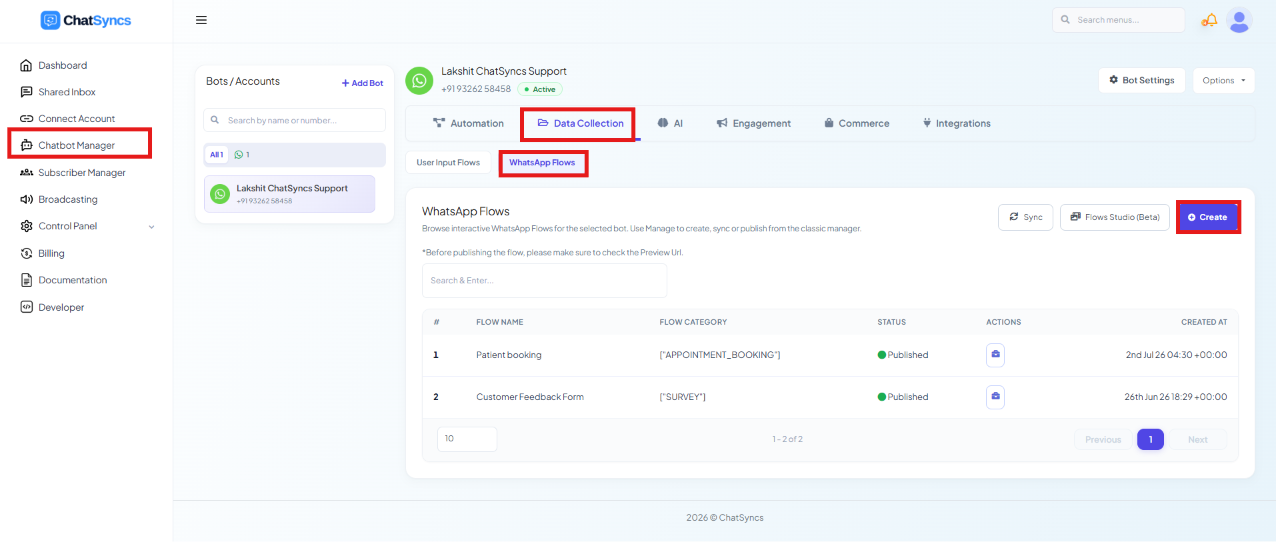This screenshot has width=1276, height=542.
Task: Focus the search by name or number field
Action: [x=294, y=120]
